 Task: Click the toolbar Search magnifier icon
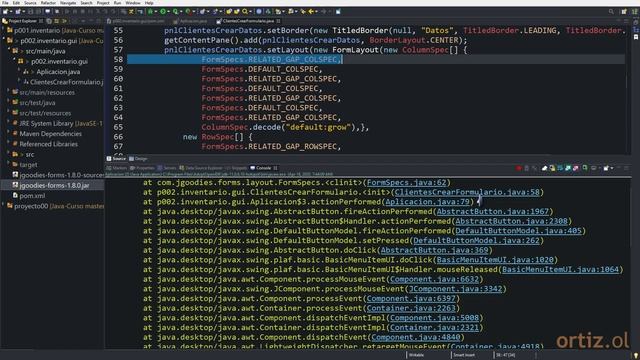pos(244,11)
